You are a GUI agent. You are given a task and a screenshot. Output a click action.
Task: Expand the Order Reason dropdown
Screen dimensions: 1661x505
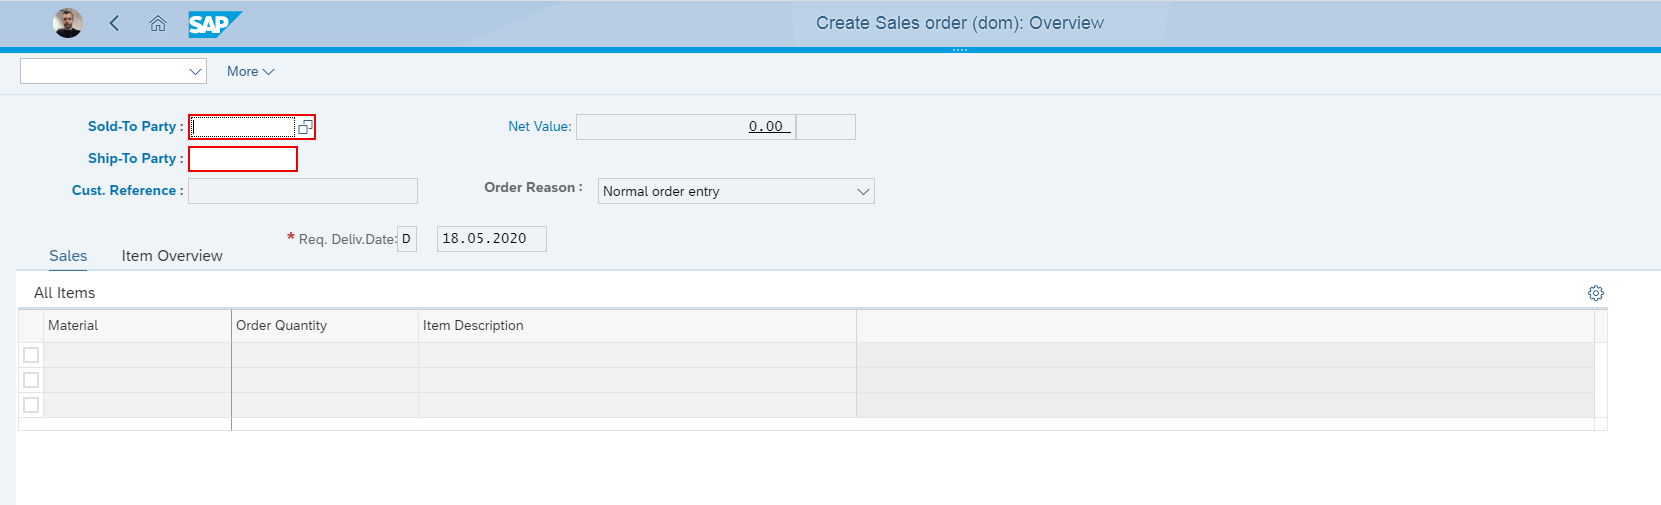tap(863, 191)
